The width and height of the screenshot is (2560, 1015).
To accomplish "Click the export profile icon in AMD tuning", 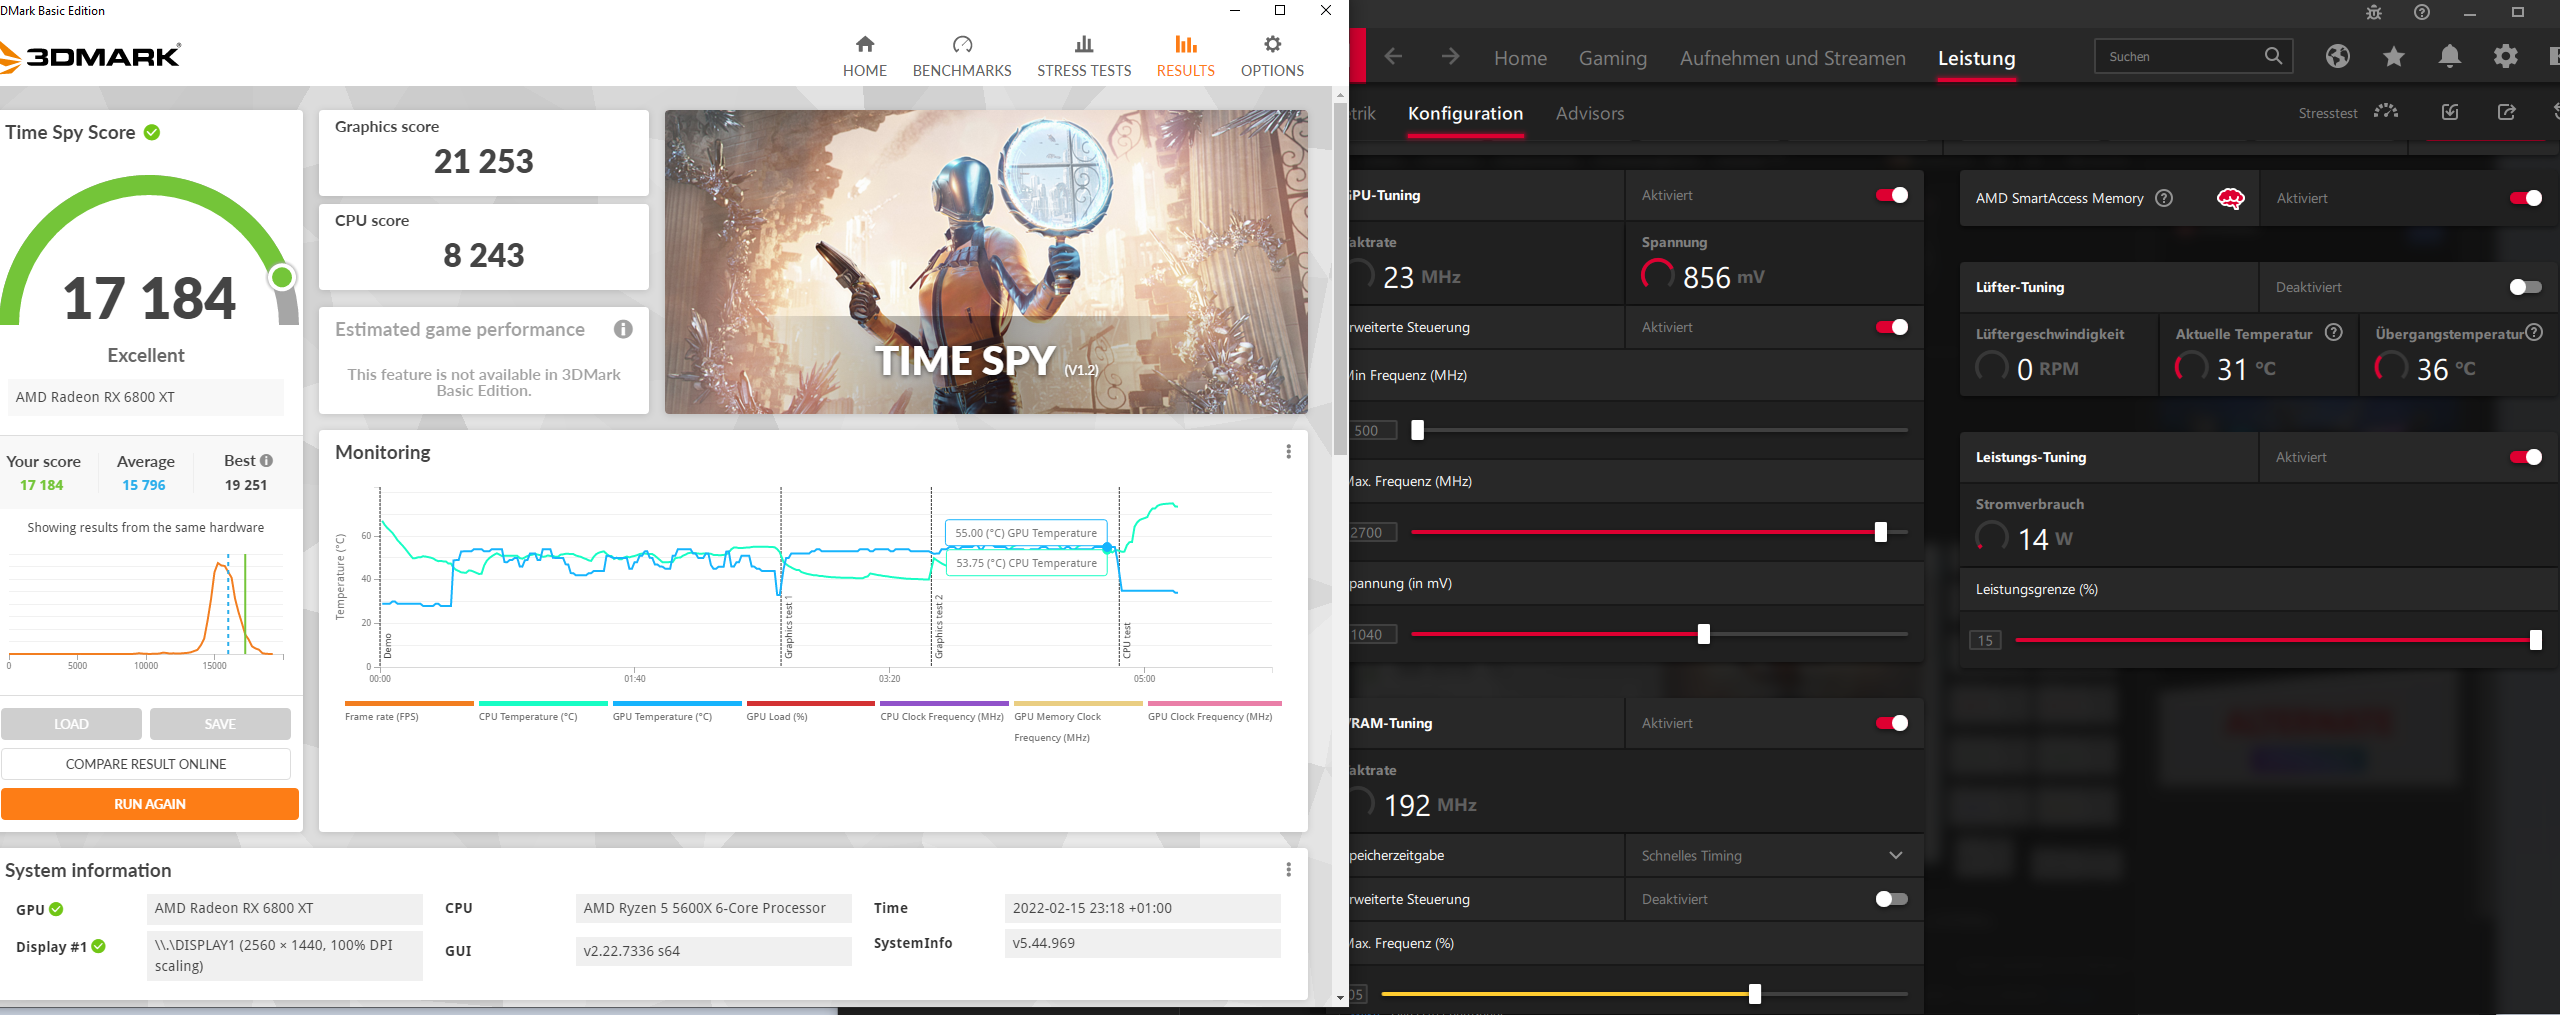I will coord(2506,112).
